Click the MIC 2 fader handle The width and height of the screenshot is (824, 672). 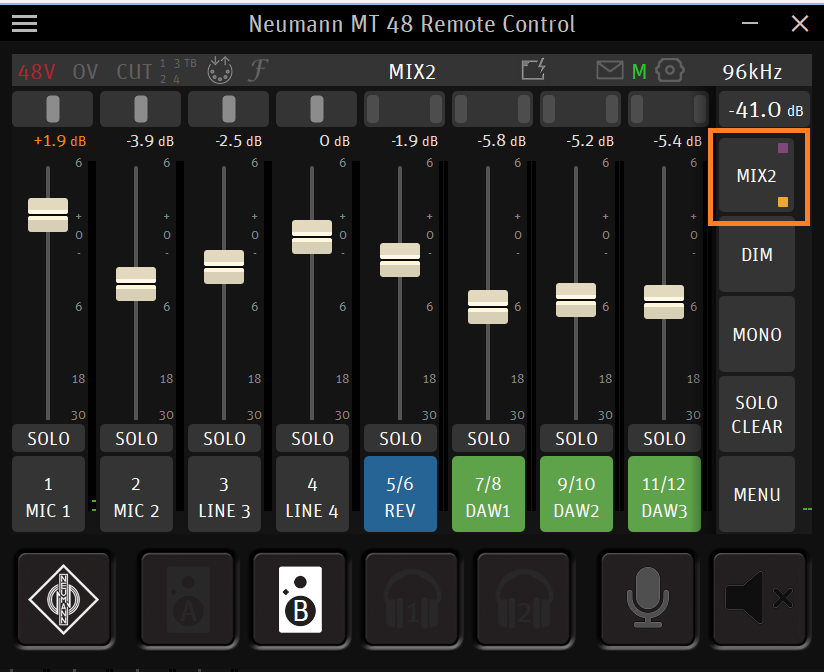click(136, 284)
